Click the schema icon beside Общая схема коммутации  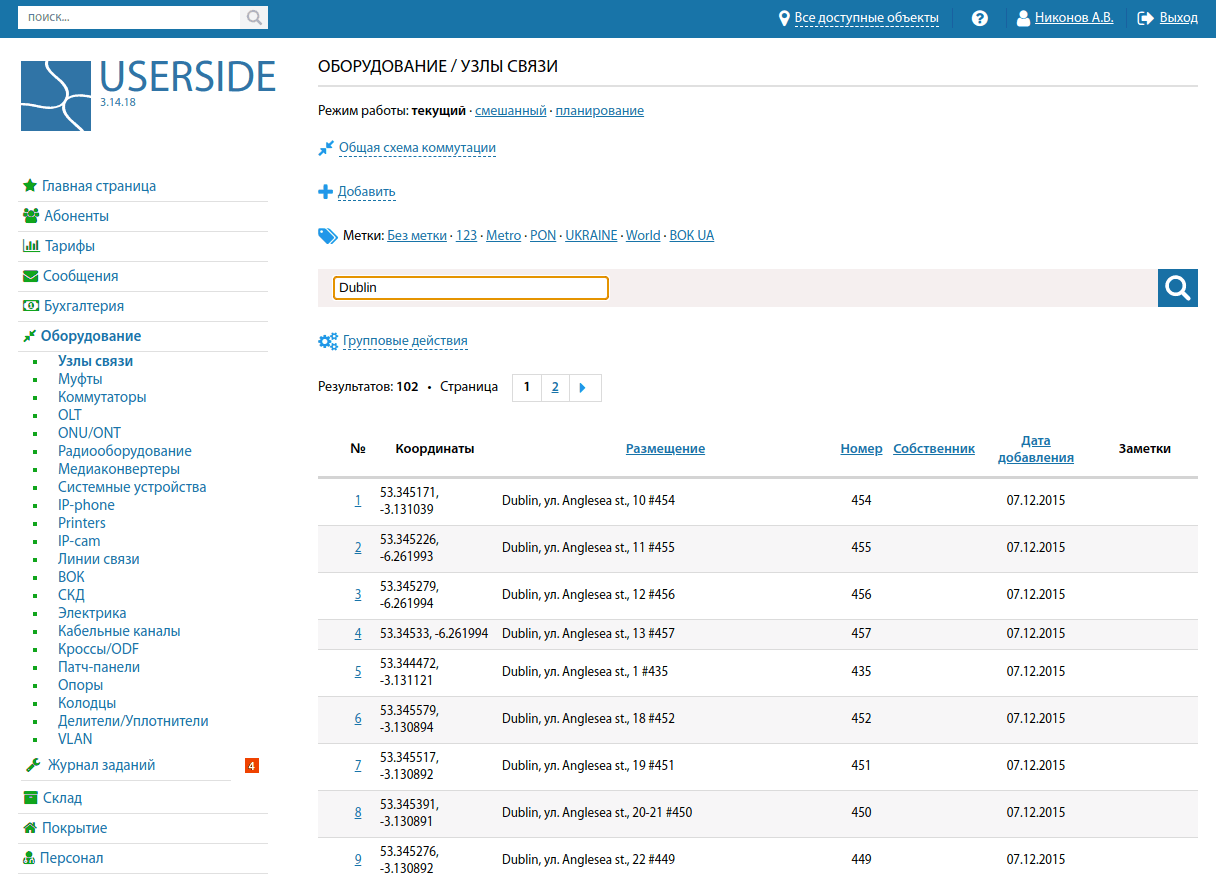(x=325, y=147)
